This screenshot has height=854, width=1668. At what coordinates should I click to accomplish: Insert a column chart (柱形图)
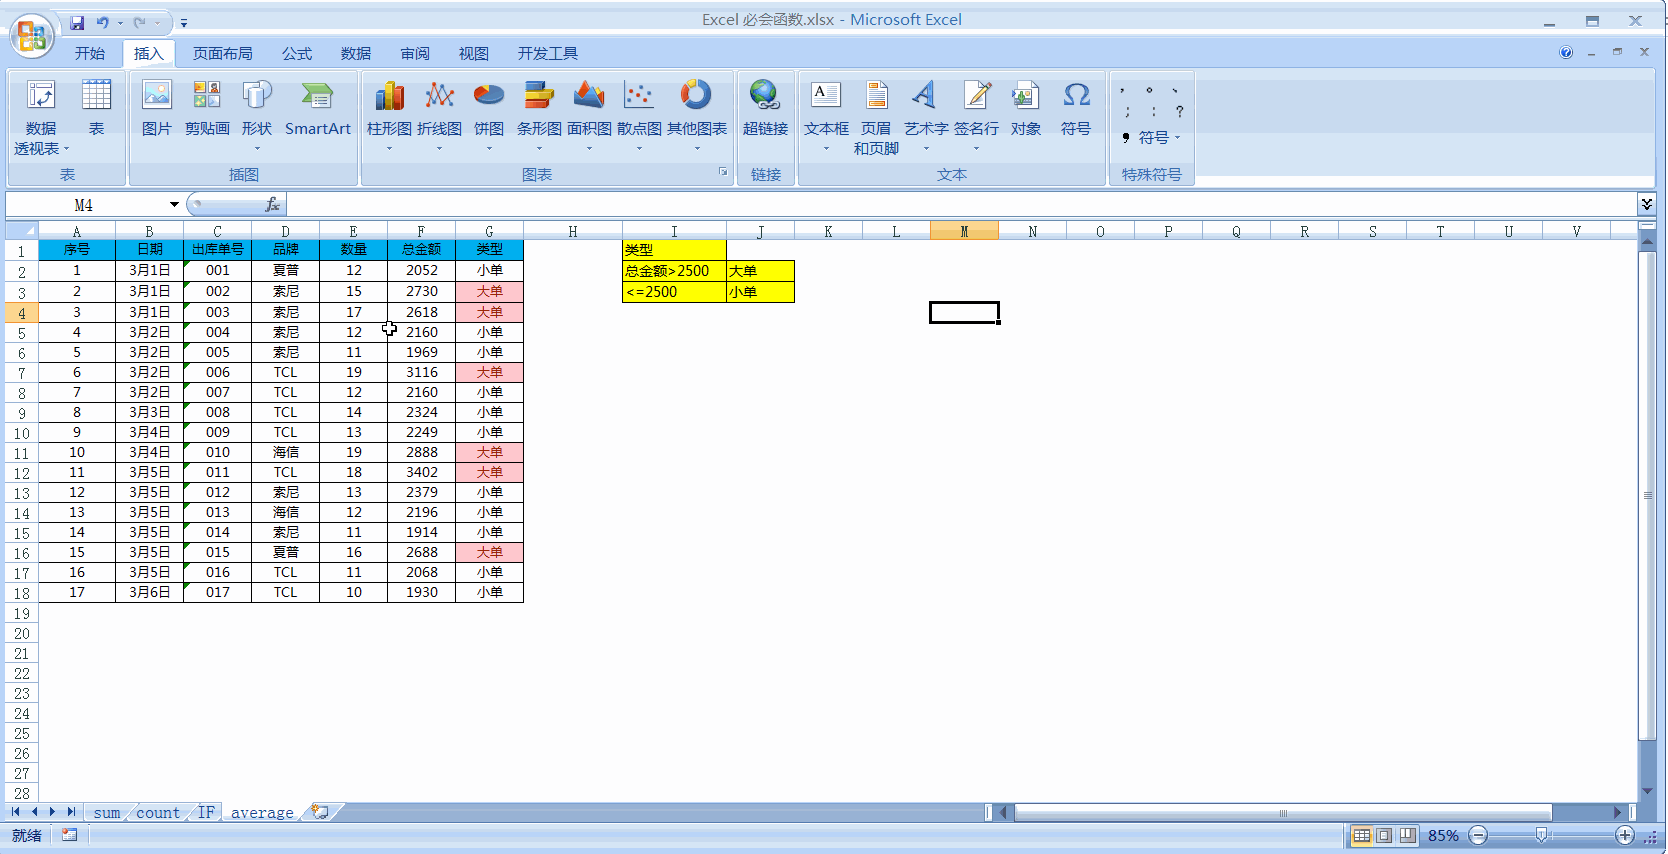(389, 115)
